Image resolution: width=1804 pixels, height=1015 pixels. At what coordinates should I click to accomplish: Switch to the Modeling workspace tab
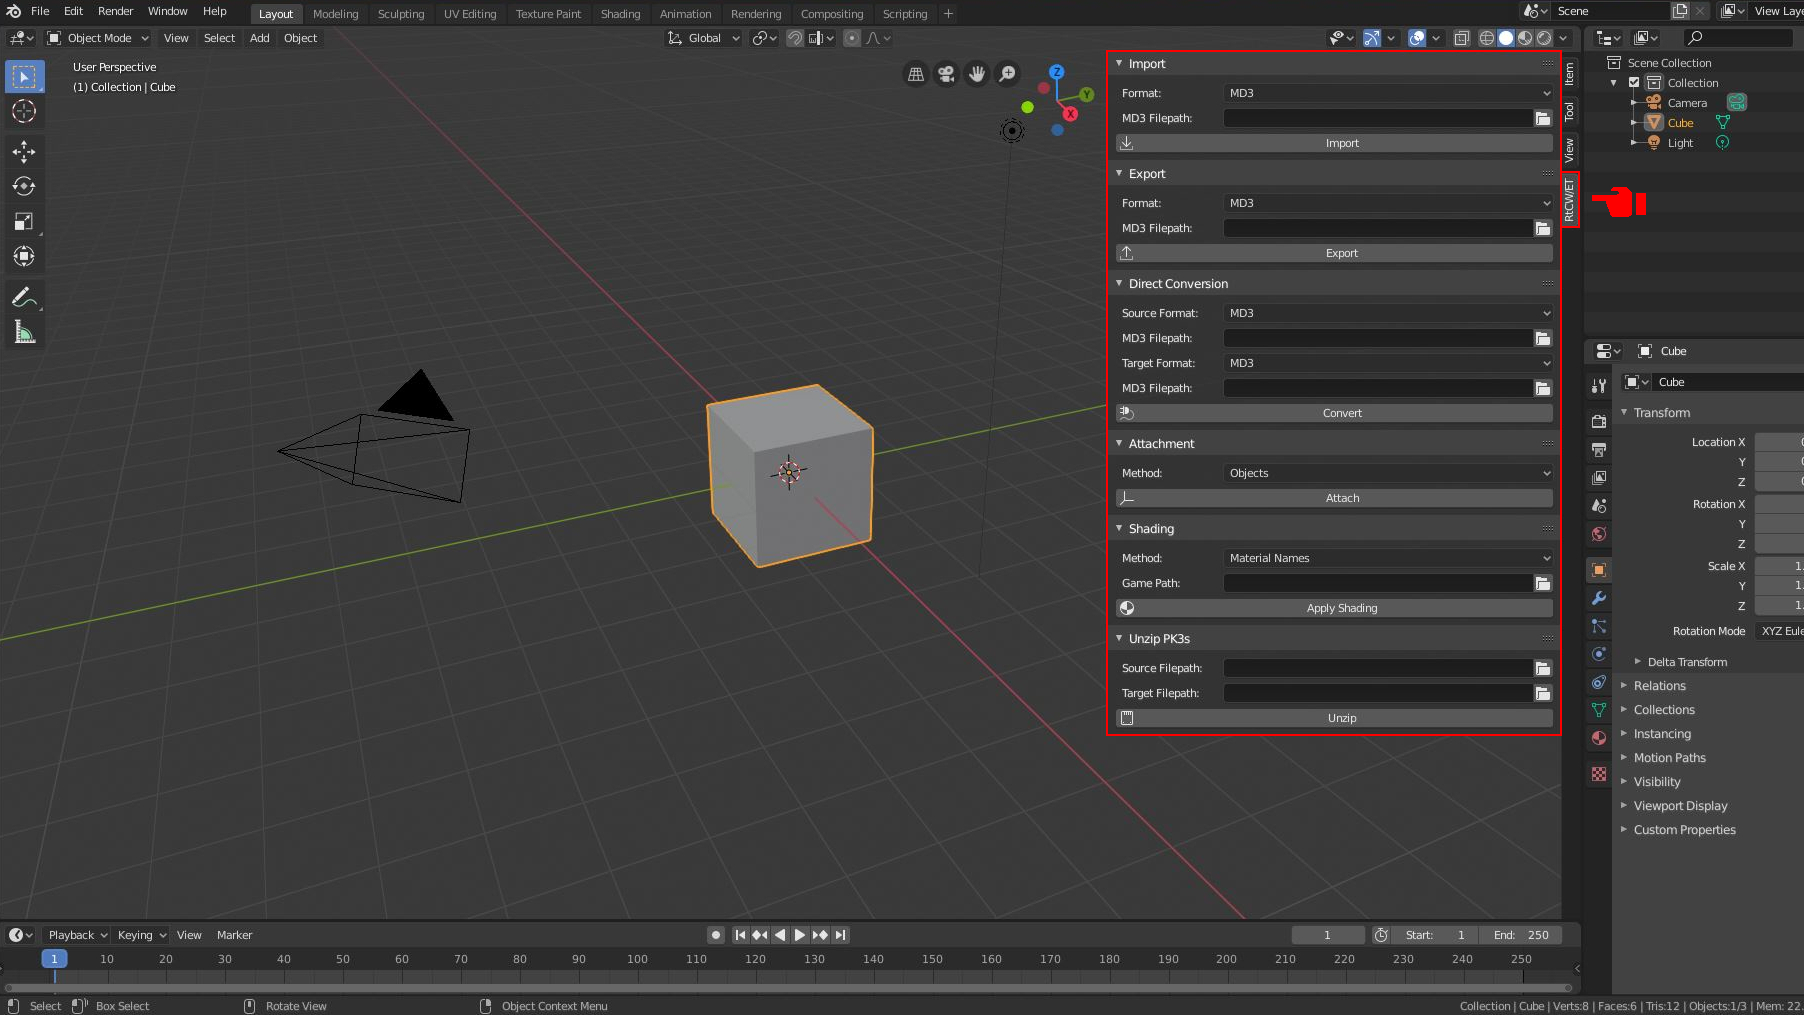click(x=335, y=14)
